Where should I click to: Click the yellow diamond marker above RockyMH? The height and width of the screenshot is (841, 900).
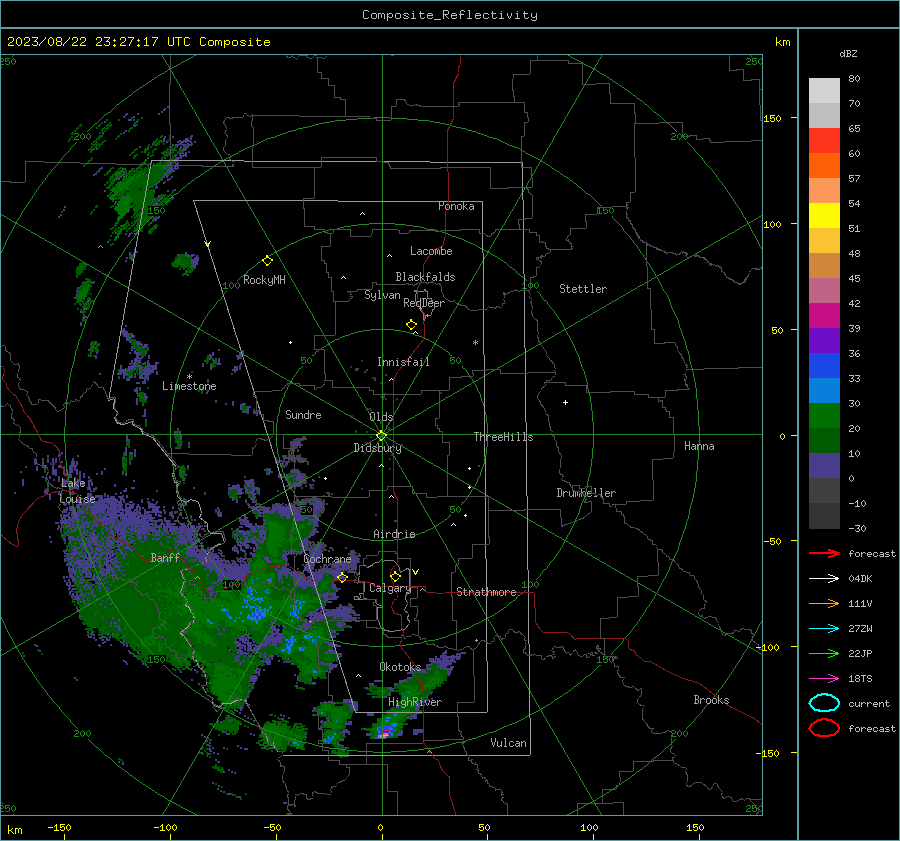pos(267,261)
